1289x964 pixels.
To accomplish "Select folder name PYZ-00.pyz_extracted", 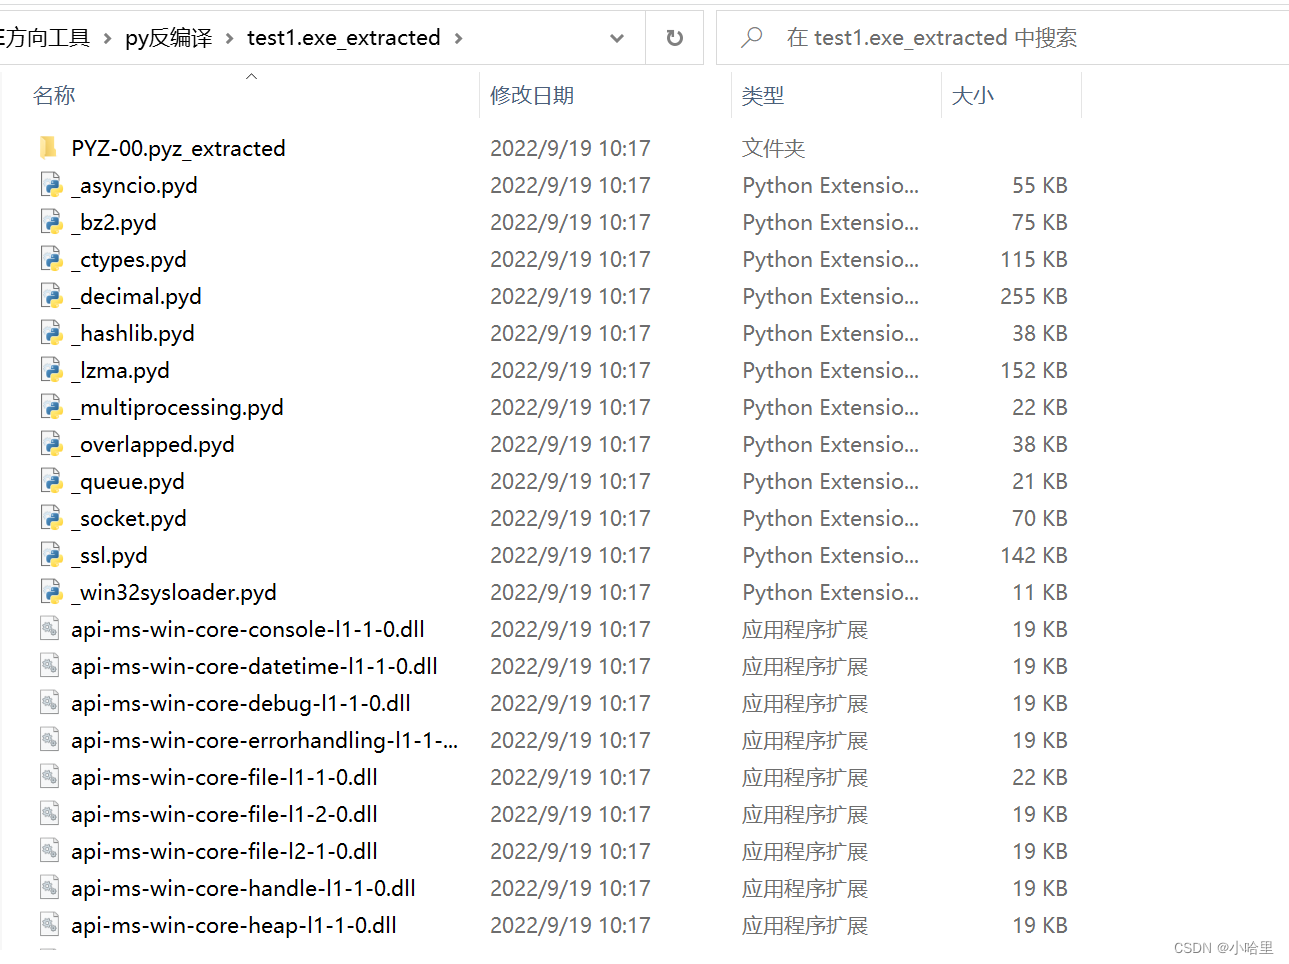I will click(179, 148).
